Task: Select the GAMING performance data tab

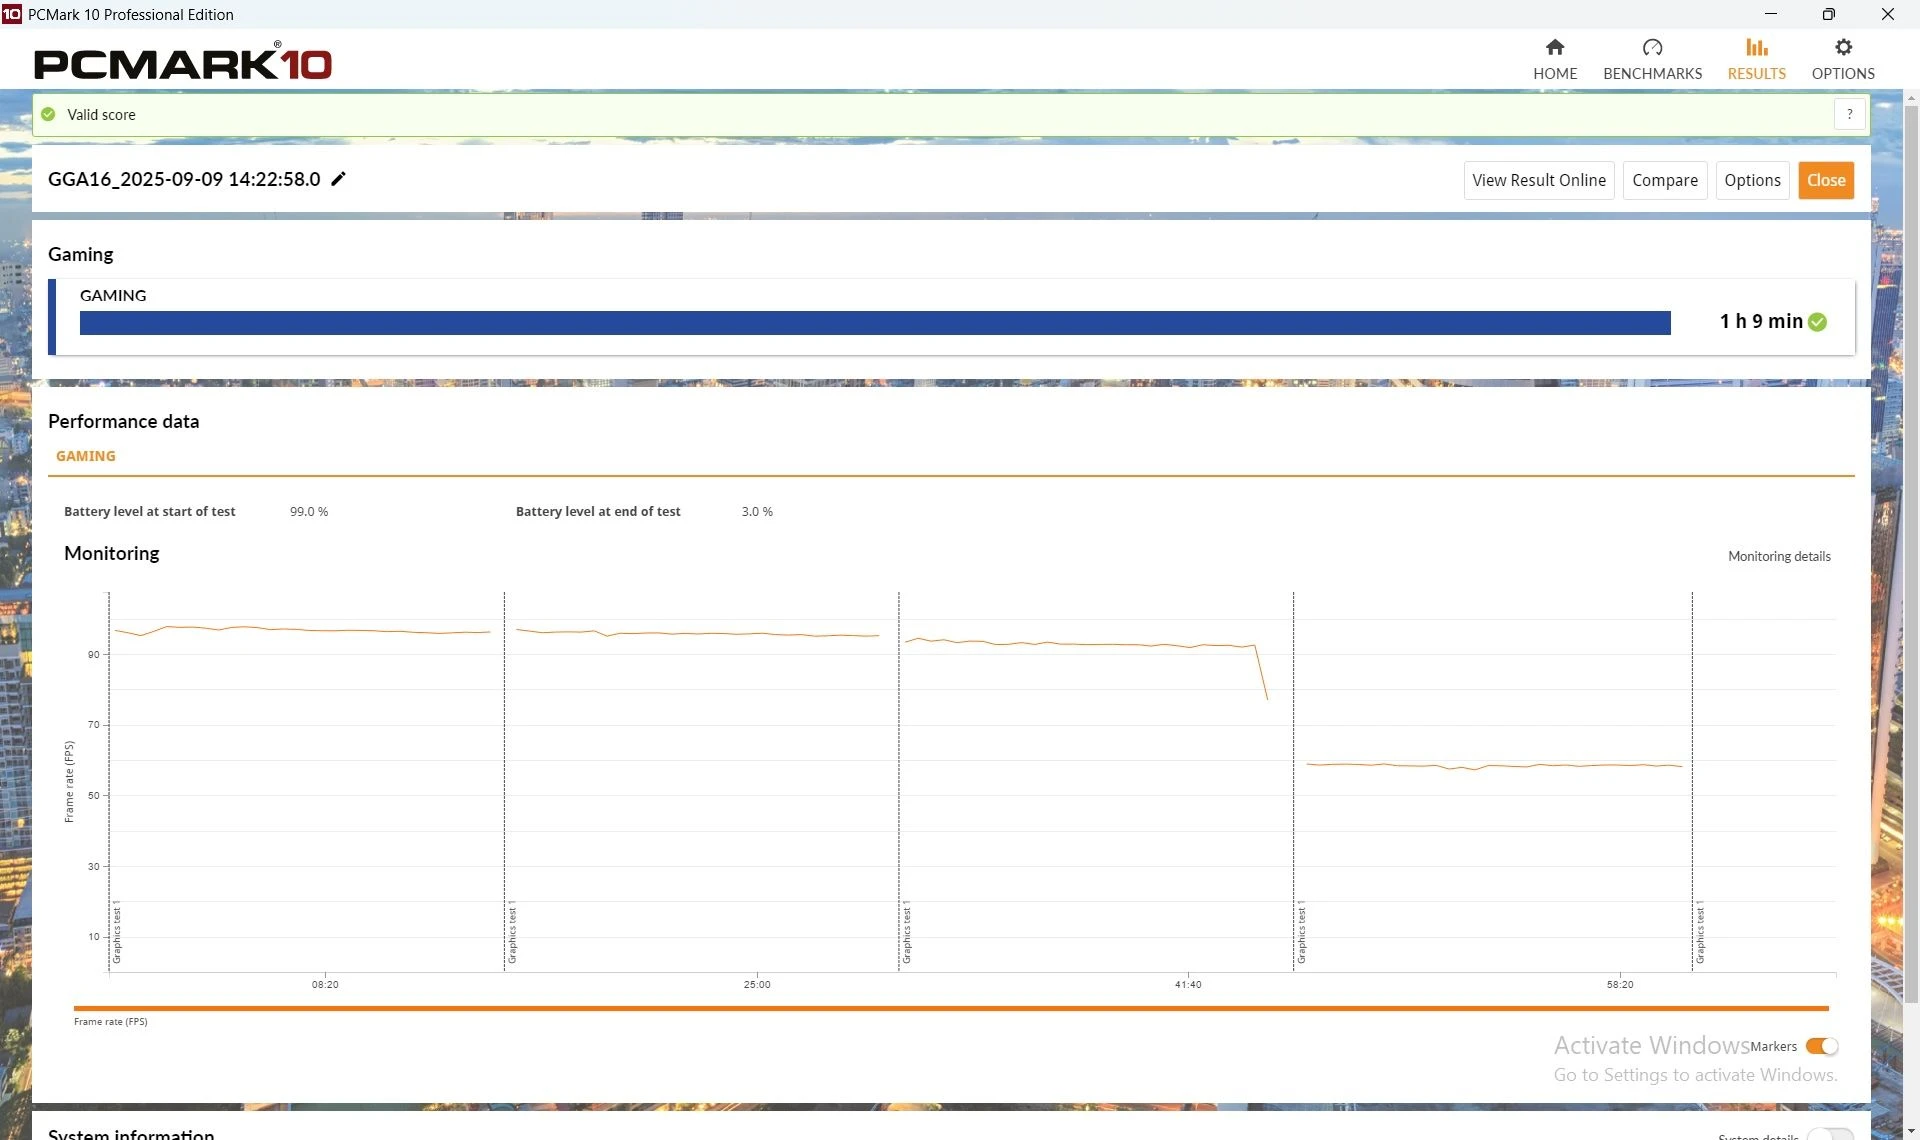Action: tap(86, 456)
